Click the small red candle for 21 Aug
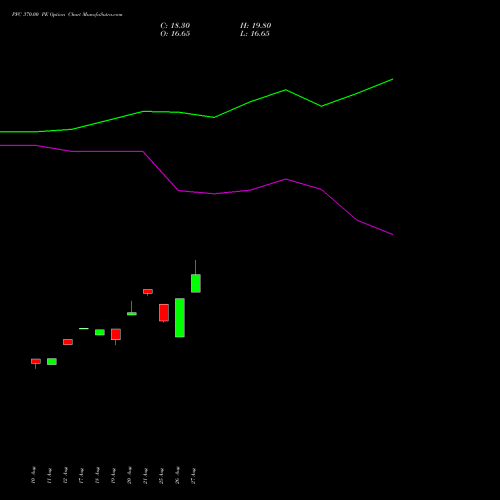Image resolution: width=500 pixels, height=500 pixels. click(x=148, y=292)
